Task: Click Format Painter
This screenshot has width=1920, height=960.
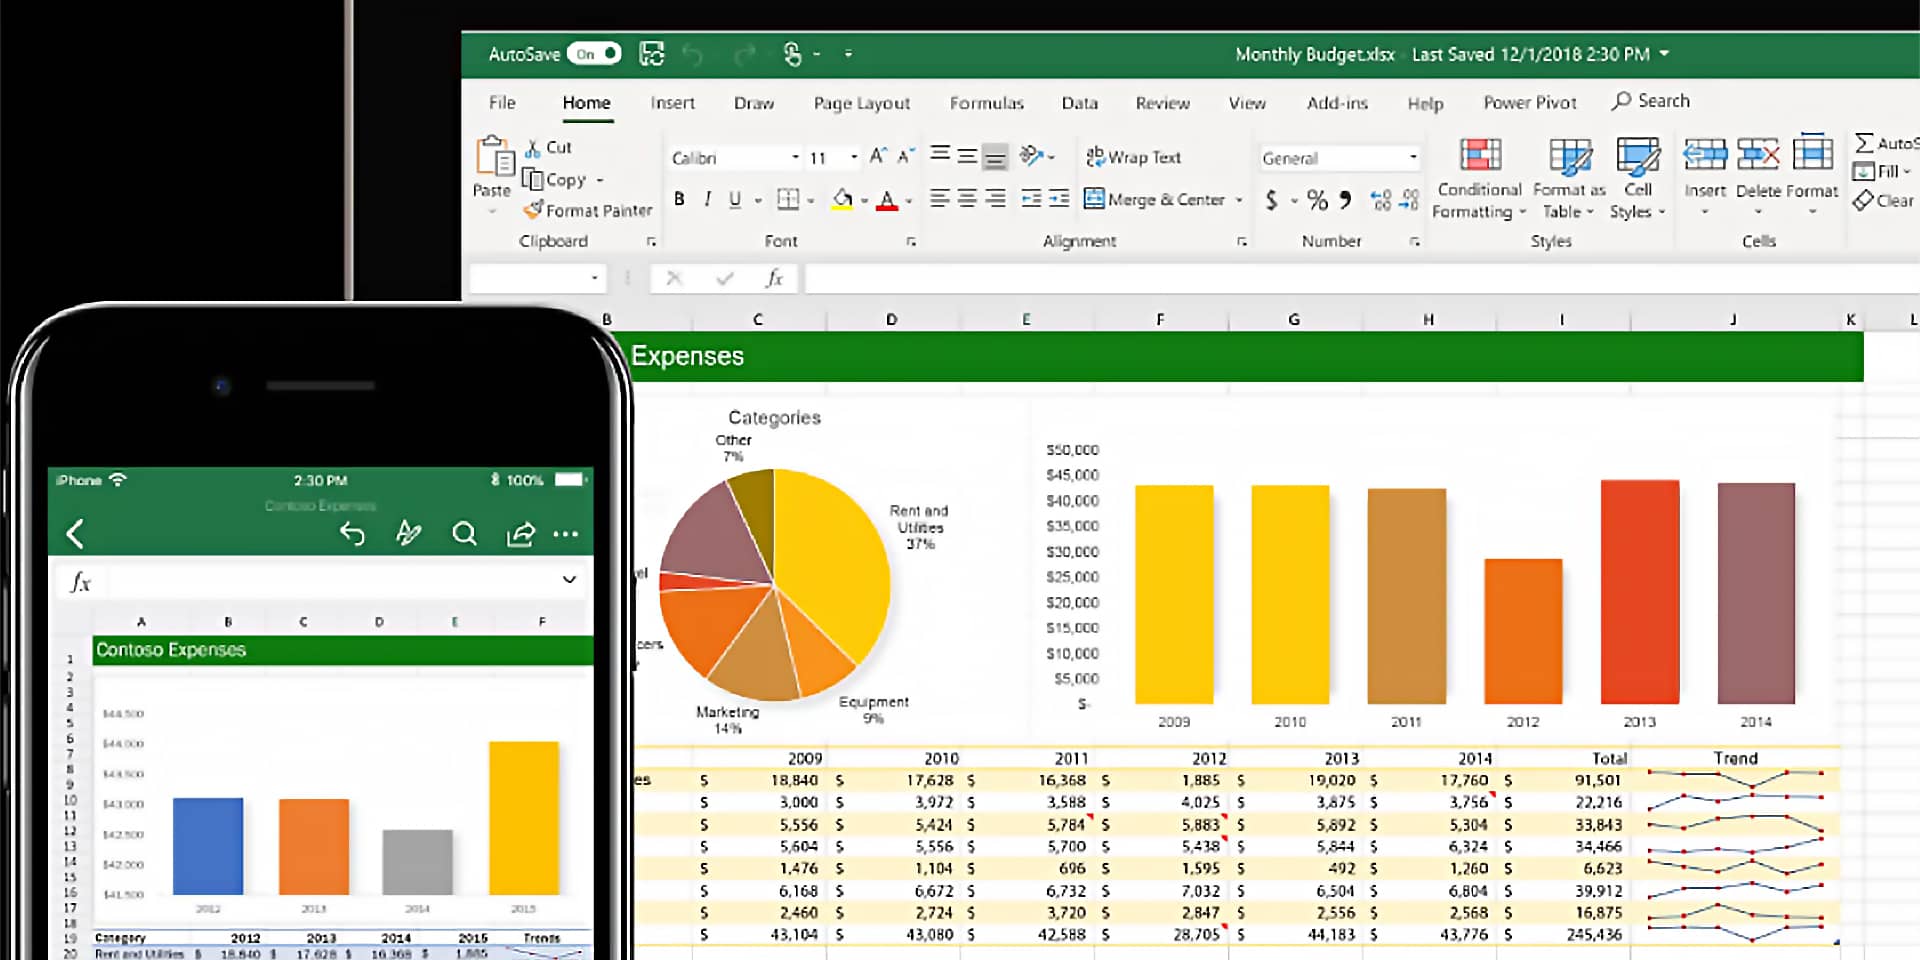Action: pyautogui.click(x=588, y=210)
